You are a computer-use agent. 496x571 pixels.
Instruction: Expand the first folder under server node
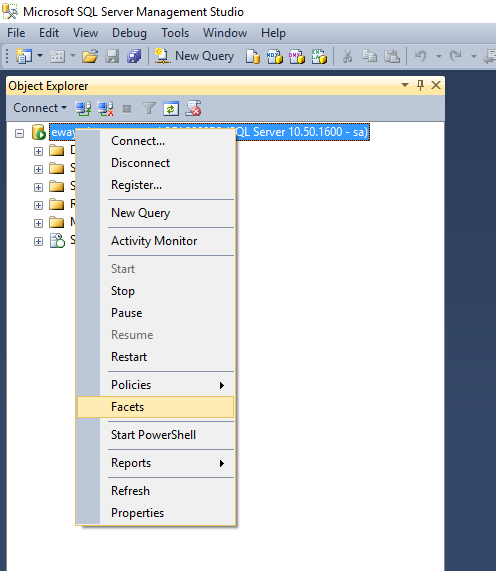coord(38,151)
